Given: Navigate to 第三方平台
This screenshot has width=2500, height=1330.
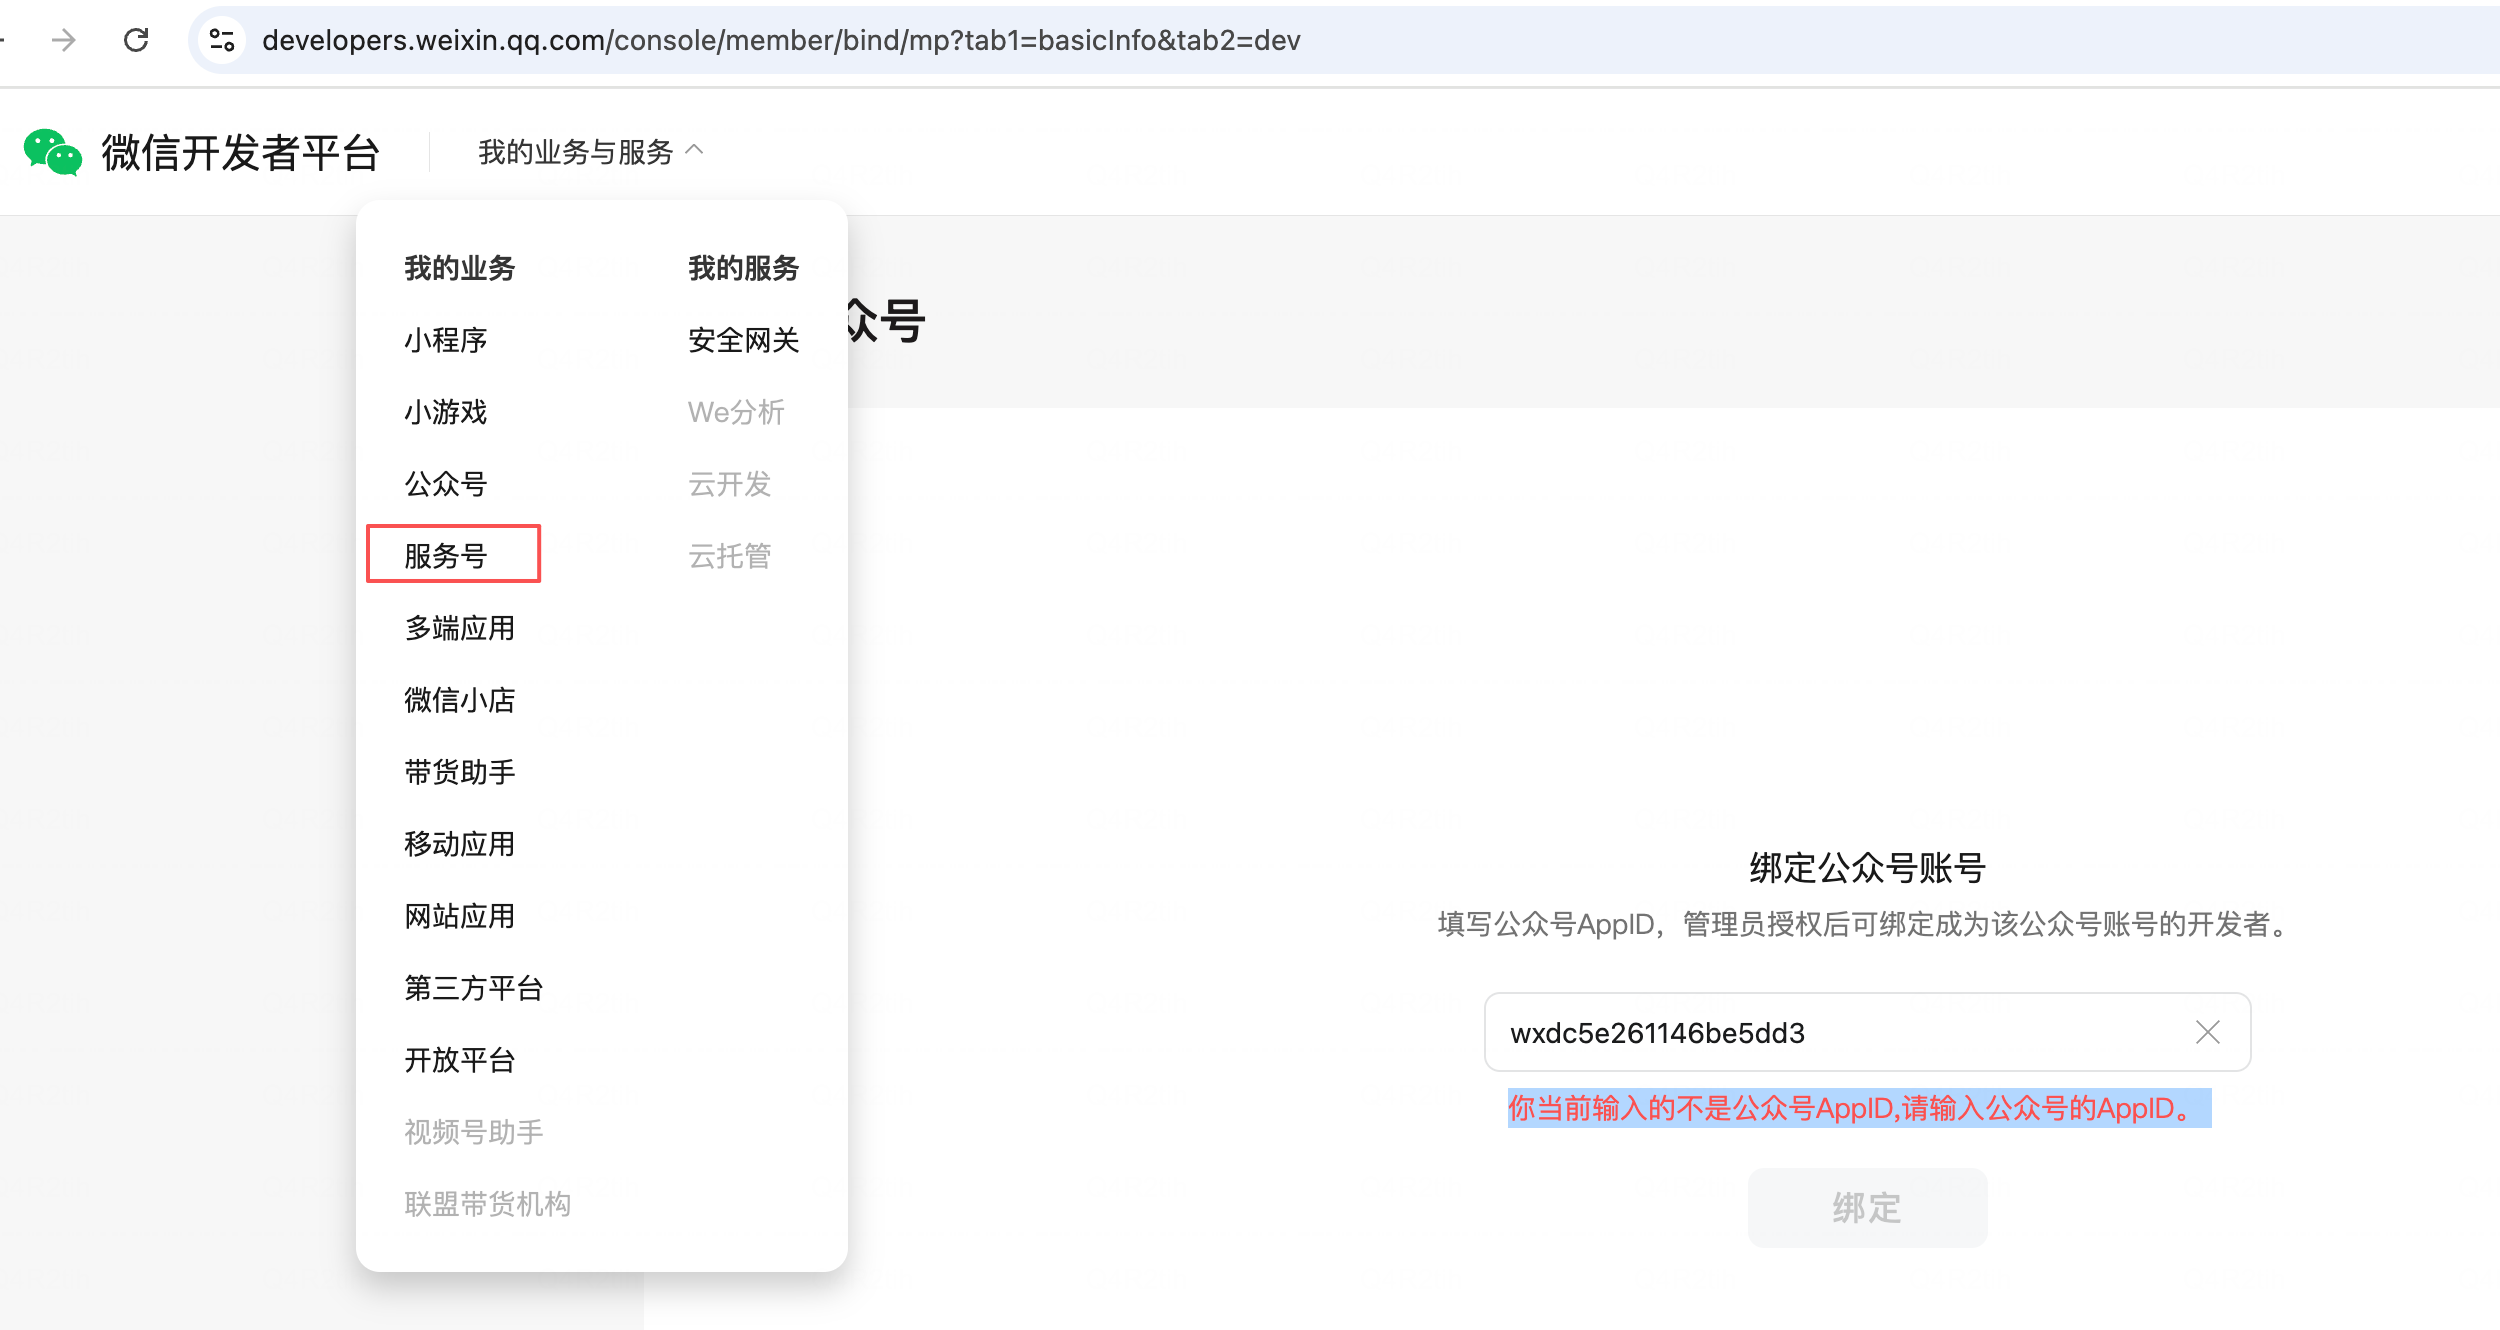Looking at the screenshot, I should tap(474, 988).
